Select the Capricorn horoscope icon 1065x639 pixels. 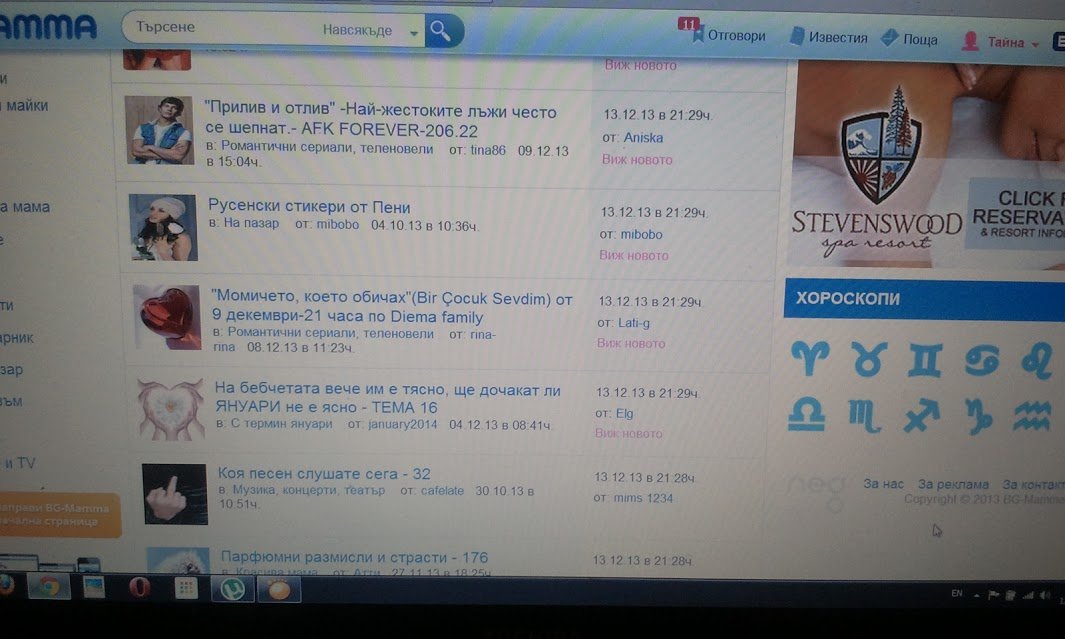point(978,417)
